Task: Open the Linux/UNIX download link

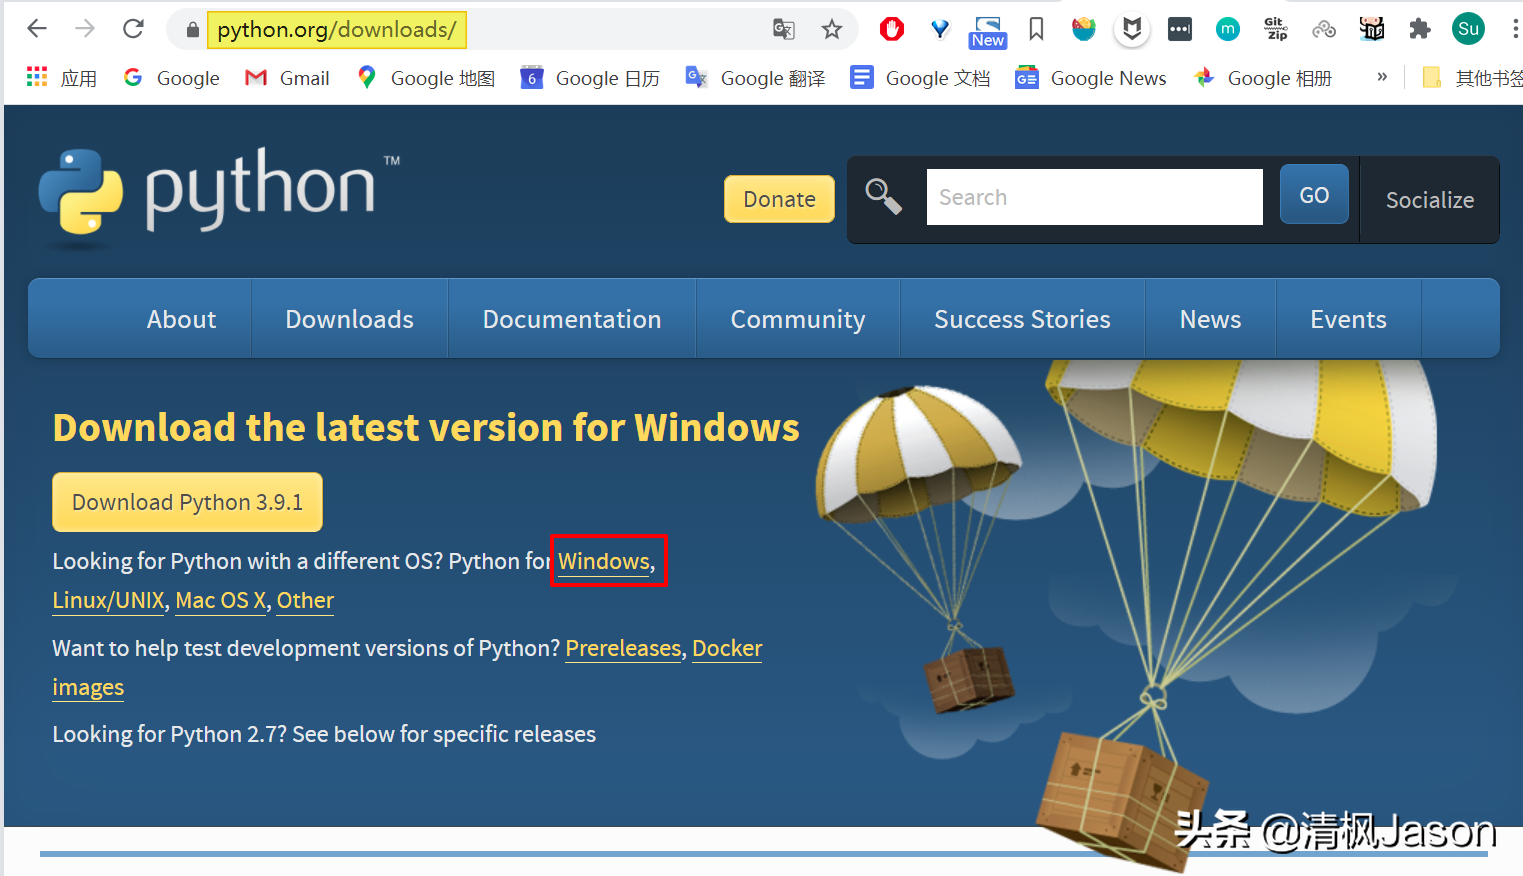Action: coord(108,600)
